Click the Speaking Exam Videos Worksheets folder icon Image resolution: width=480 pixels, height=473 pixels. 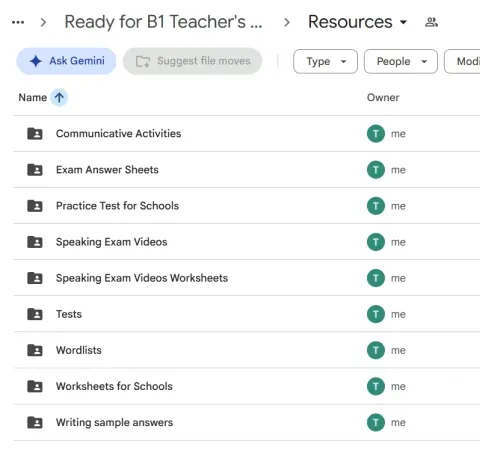coord(35,278)
